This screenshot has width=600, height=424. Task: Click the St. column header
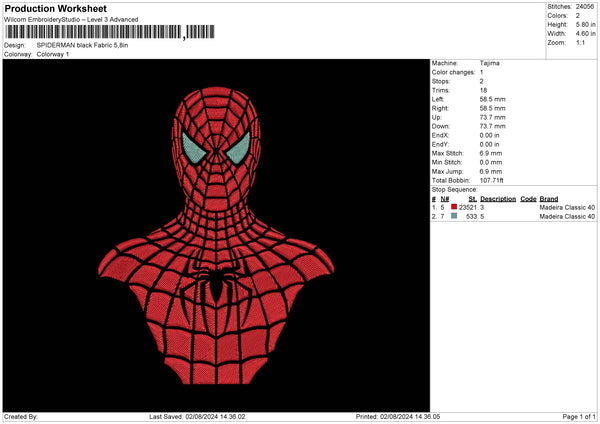[472, 199]
